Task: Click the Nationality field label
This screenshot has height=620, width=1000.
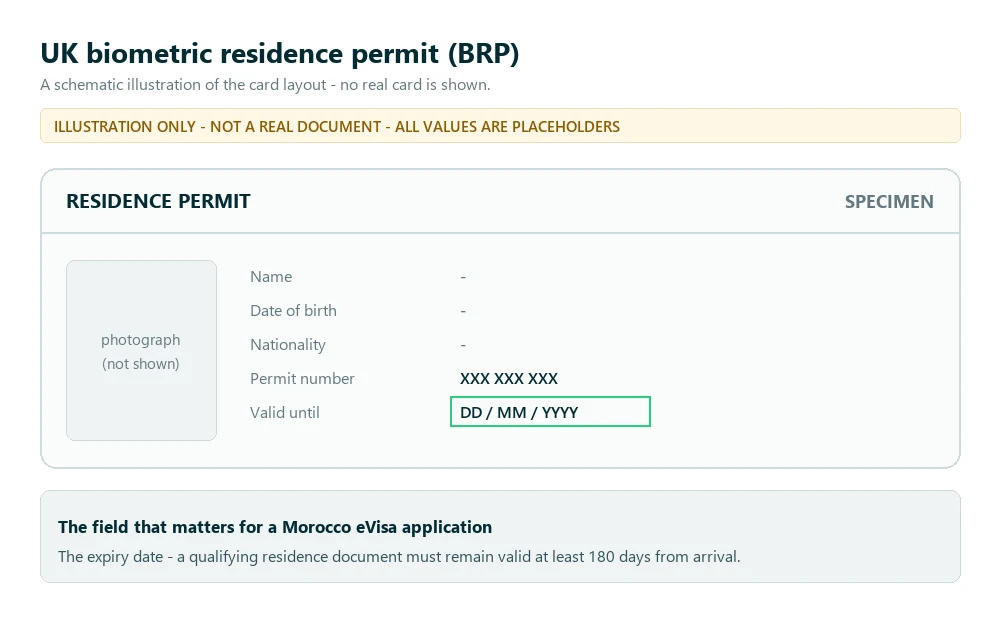Action: coord(288,345)
